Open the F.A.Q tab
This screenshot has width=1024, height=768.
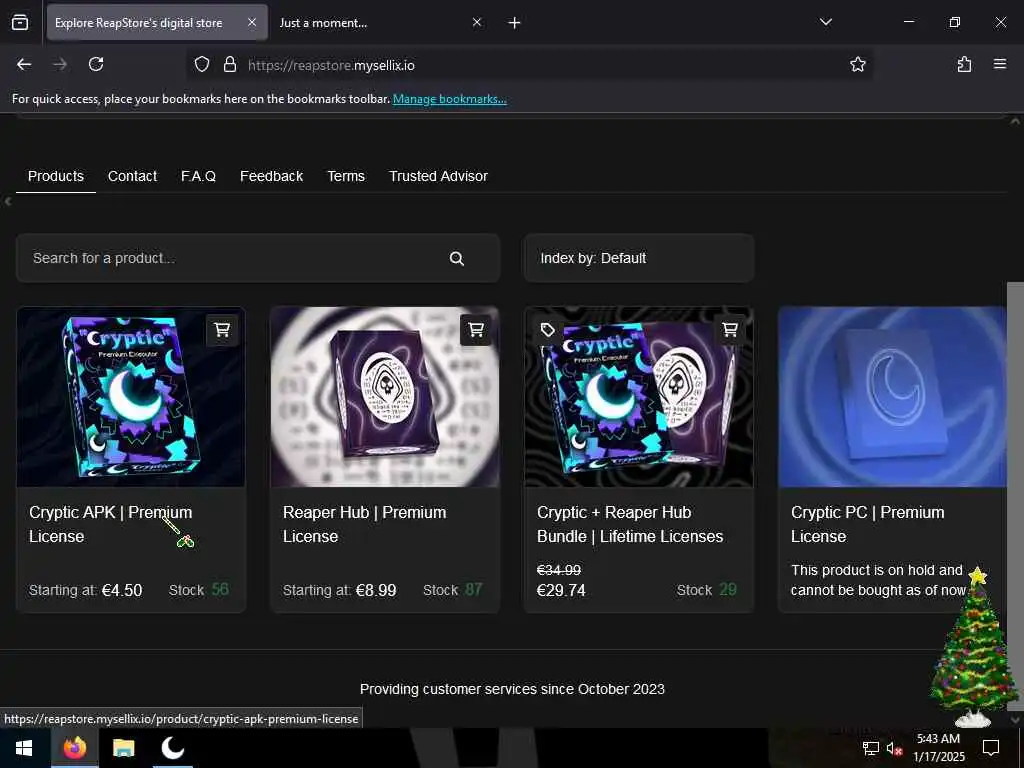pos(199,176)
